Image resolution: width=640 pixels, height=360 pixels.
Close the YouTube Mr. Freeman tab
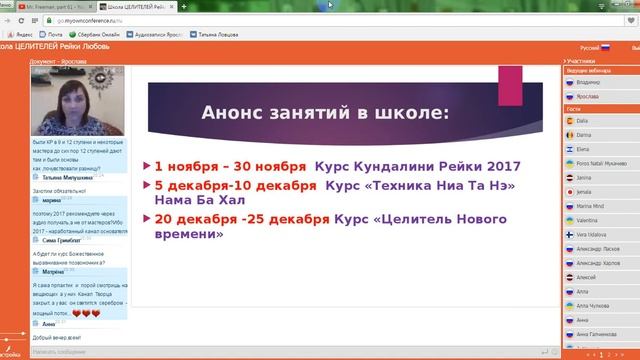tap(91, 7)
